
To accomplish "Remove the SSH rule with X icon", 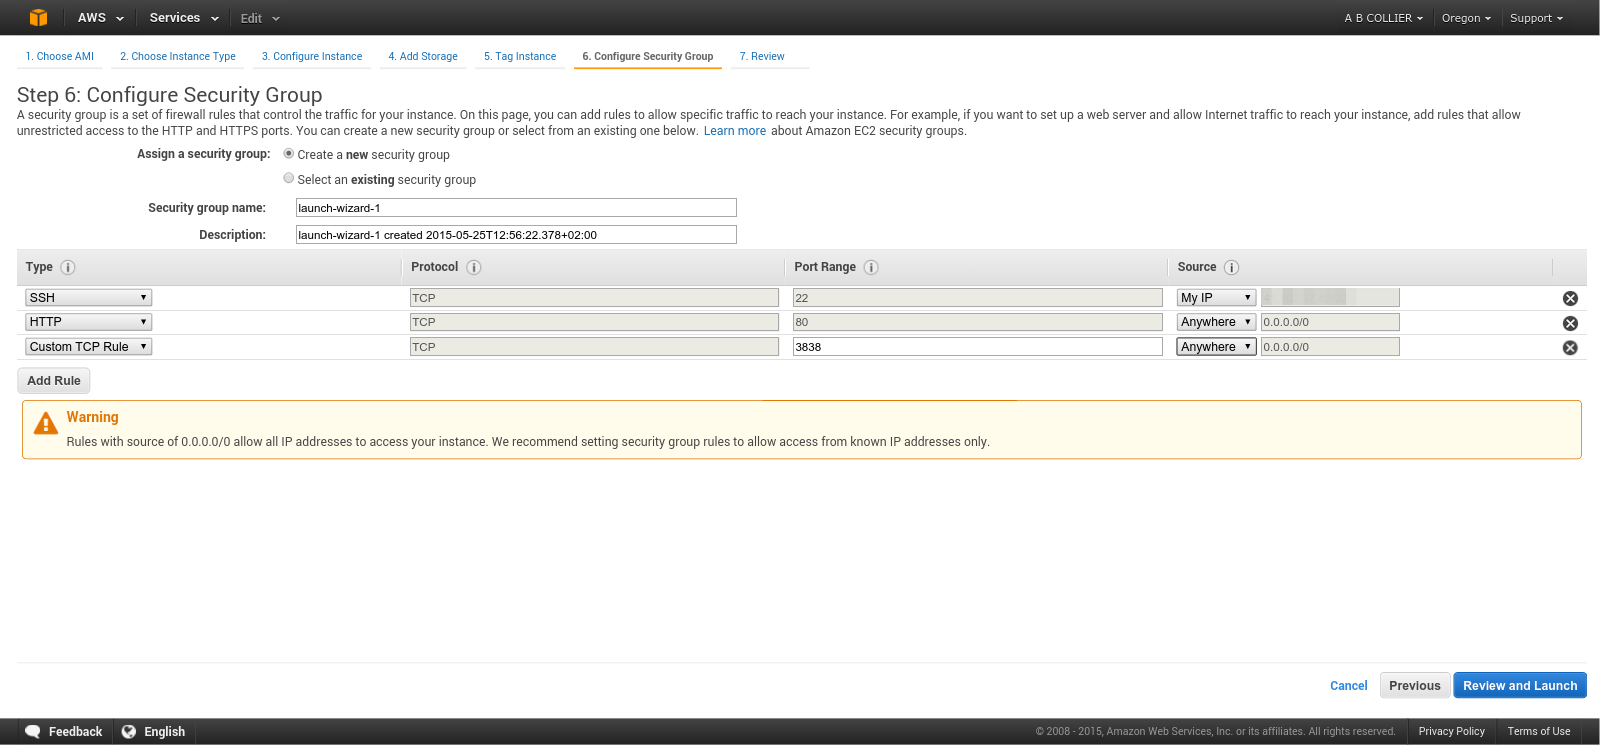I will (x=1570, y=298).
